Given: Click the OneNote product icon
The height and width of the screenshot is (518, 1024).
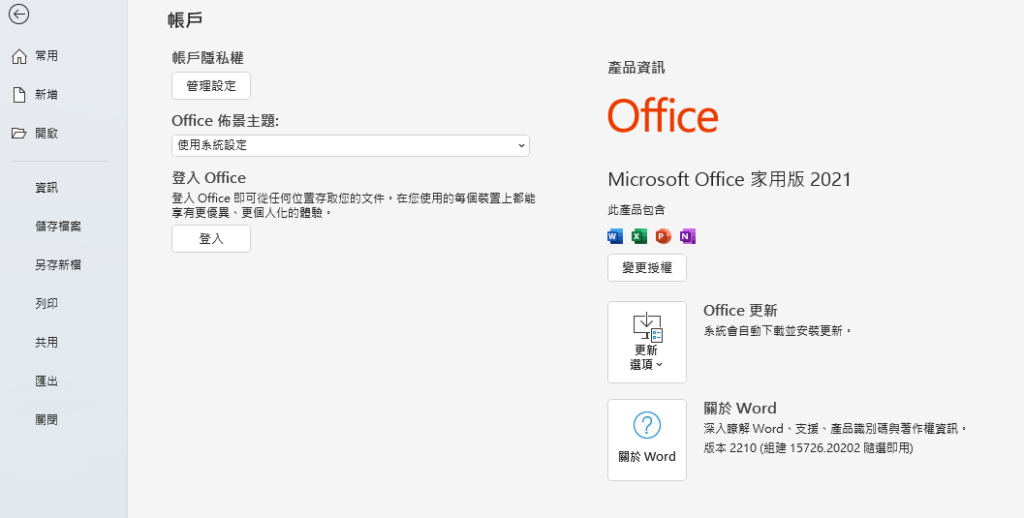Looking at the screenshot, I should pos(688,236).
